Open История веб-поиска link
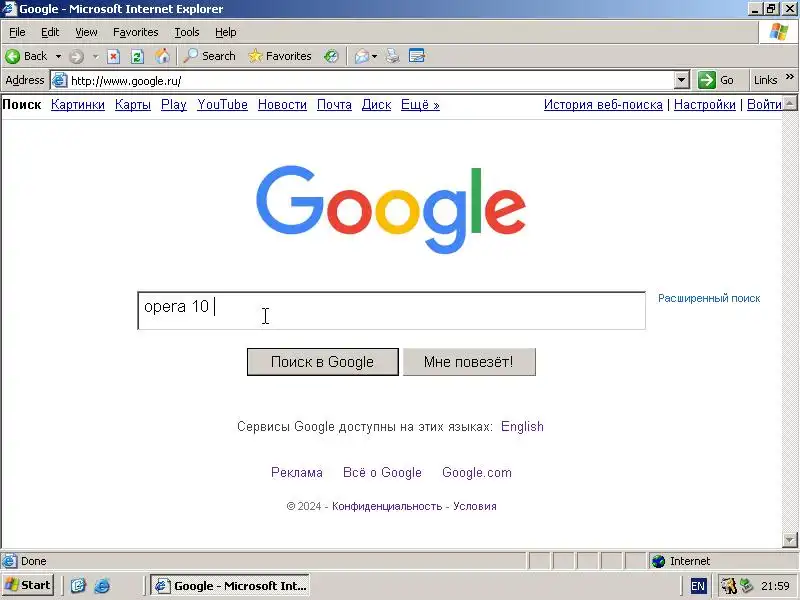Viewport: 800px width, 600px height. [x=603, y=105]
